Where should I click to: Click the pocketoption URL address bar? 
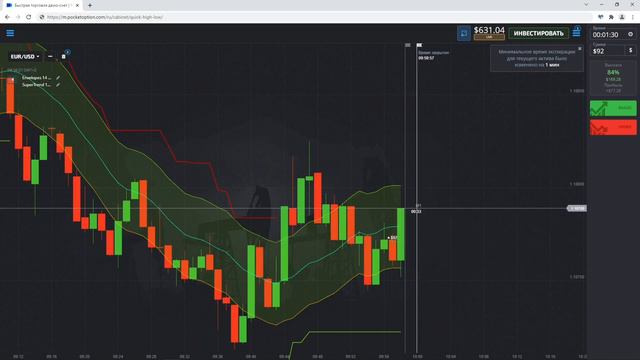[314, 17]
